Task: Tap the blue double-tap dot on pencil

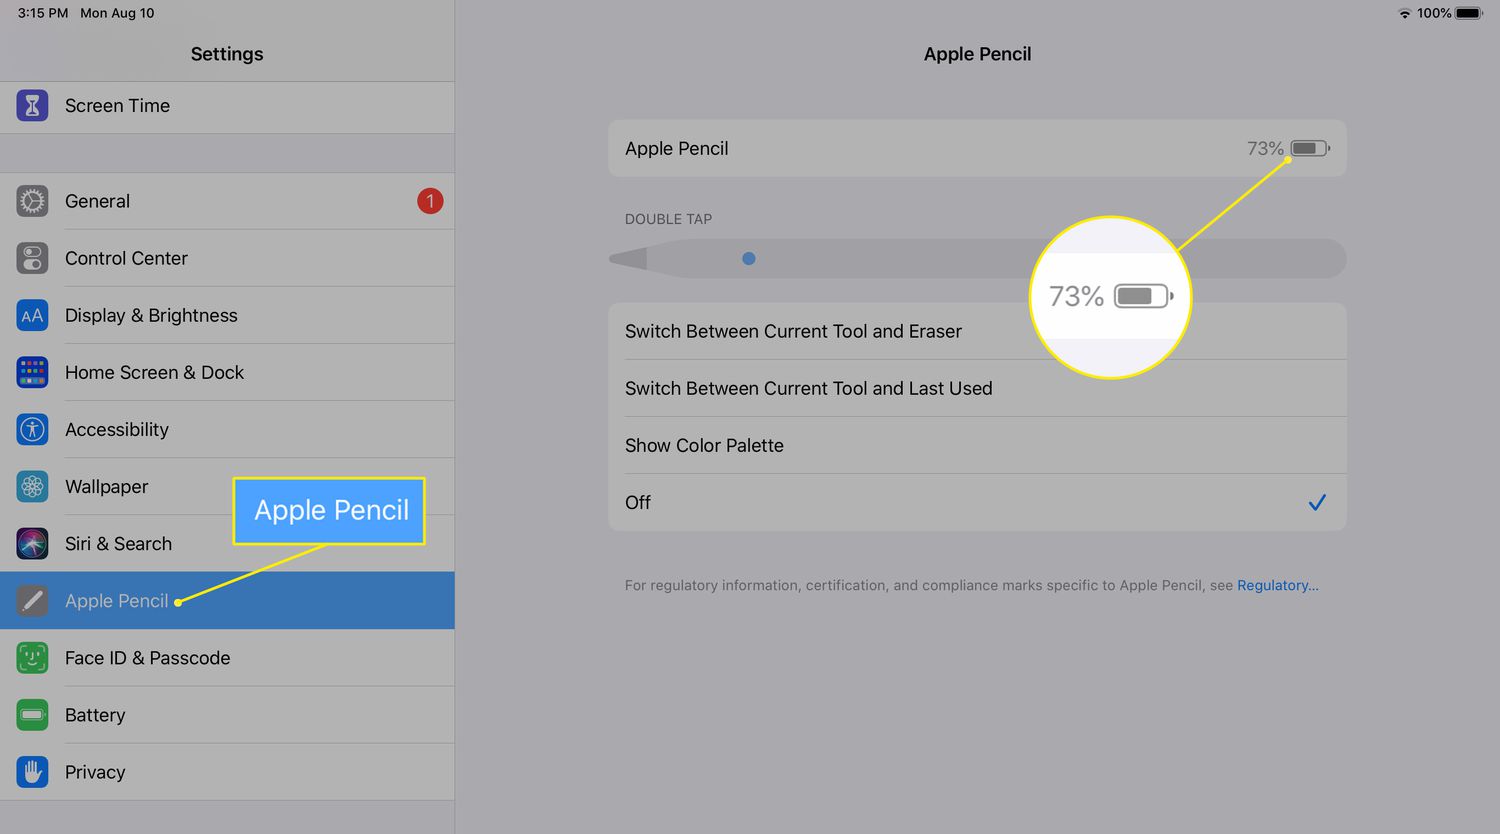Action: 749,258
